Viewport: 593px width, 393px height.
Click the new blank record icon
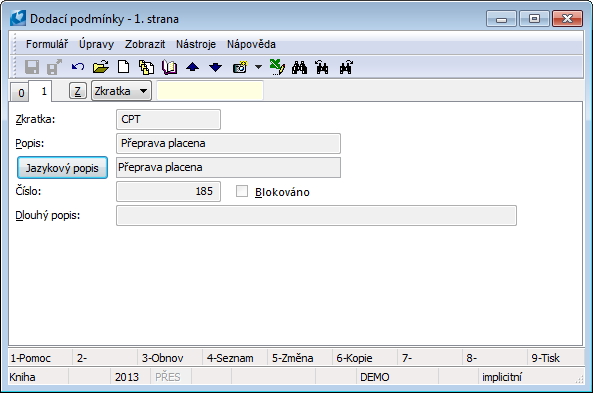coord(123,67)
